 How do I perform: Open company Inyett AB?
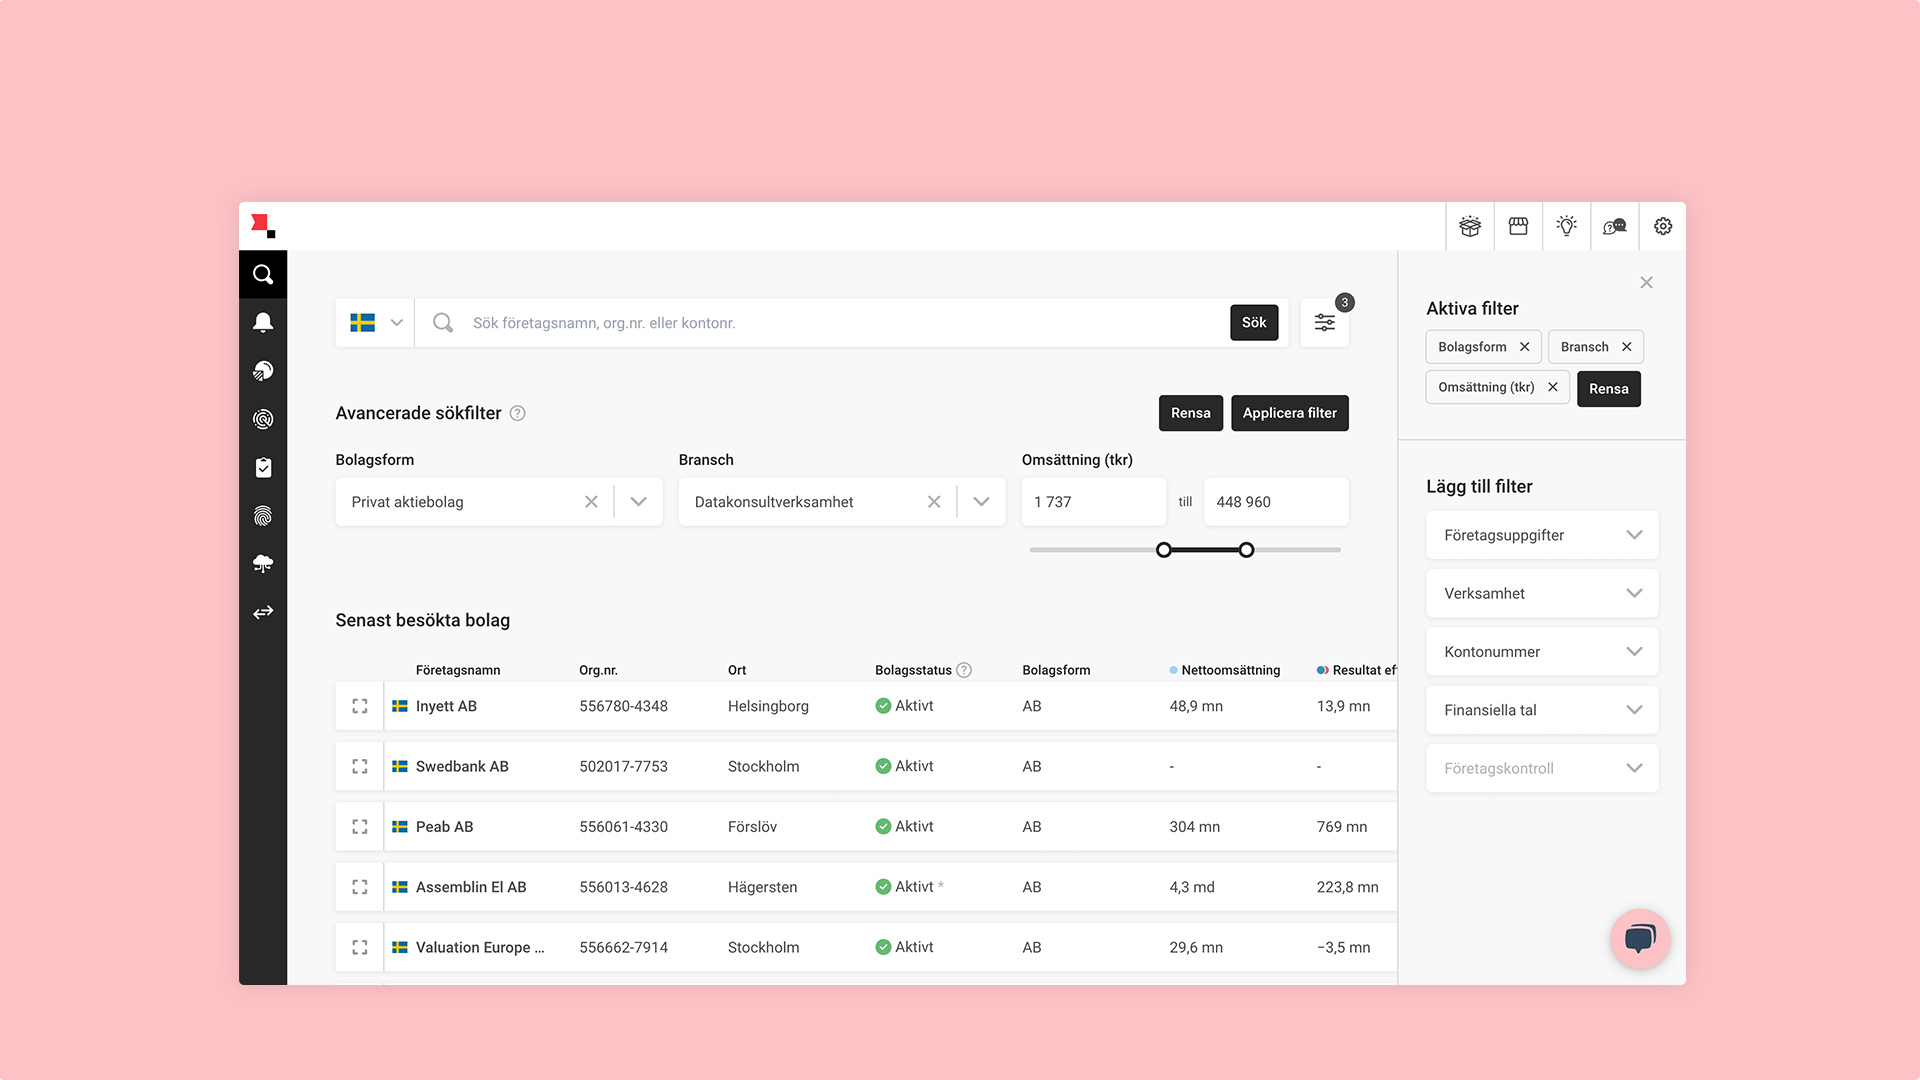pyautogui.click(x=446, y=706)
